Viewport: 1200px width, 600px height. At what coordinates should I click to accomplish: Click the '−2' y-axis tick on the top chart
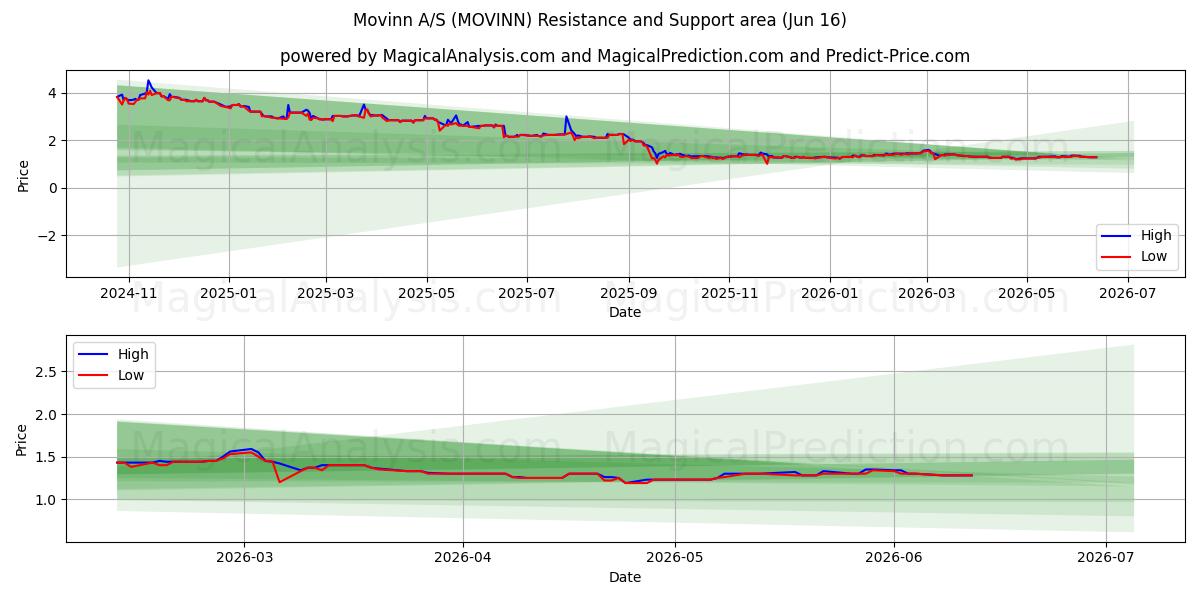click(x=46, y=236)
